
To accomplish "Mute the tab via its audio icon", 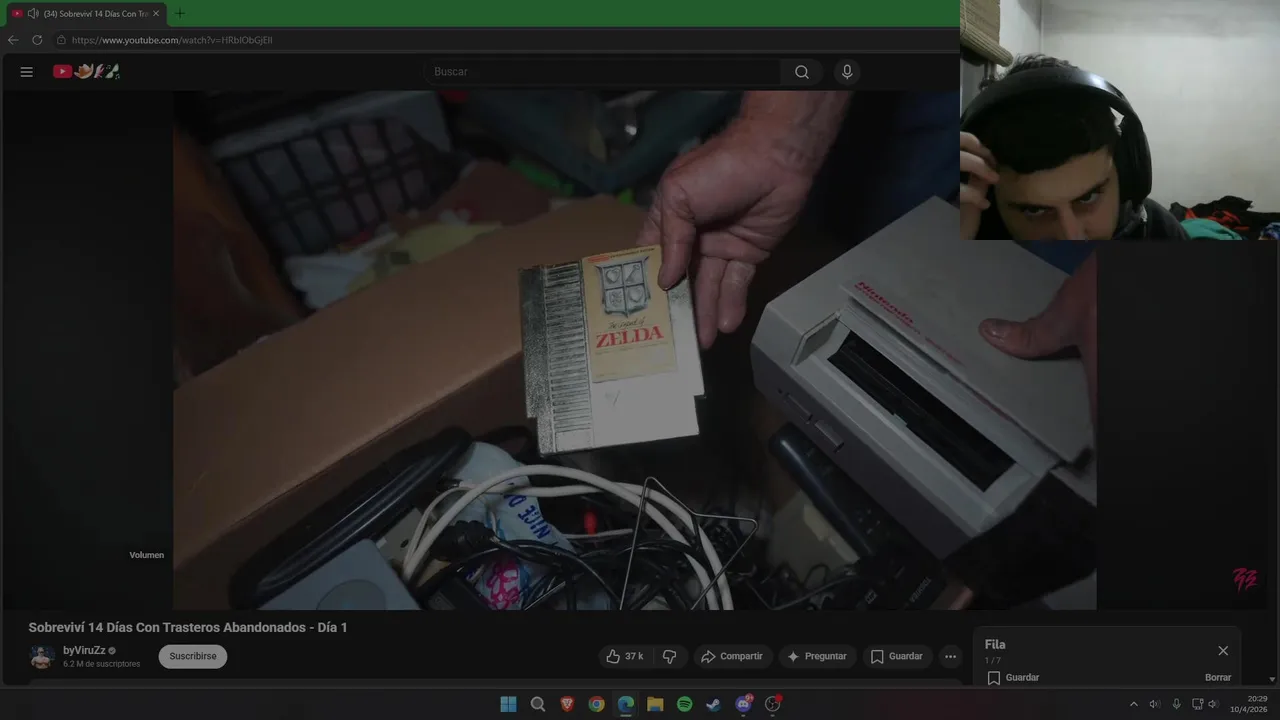I will [33, 14].
